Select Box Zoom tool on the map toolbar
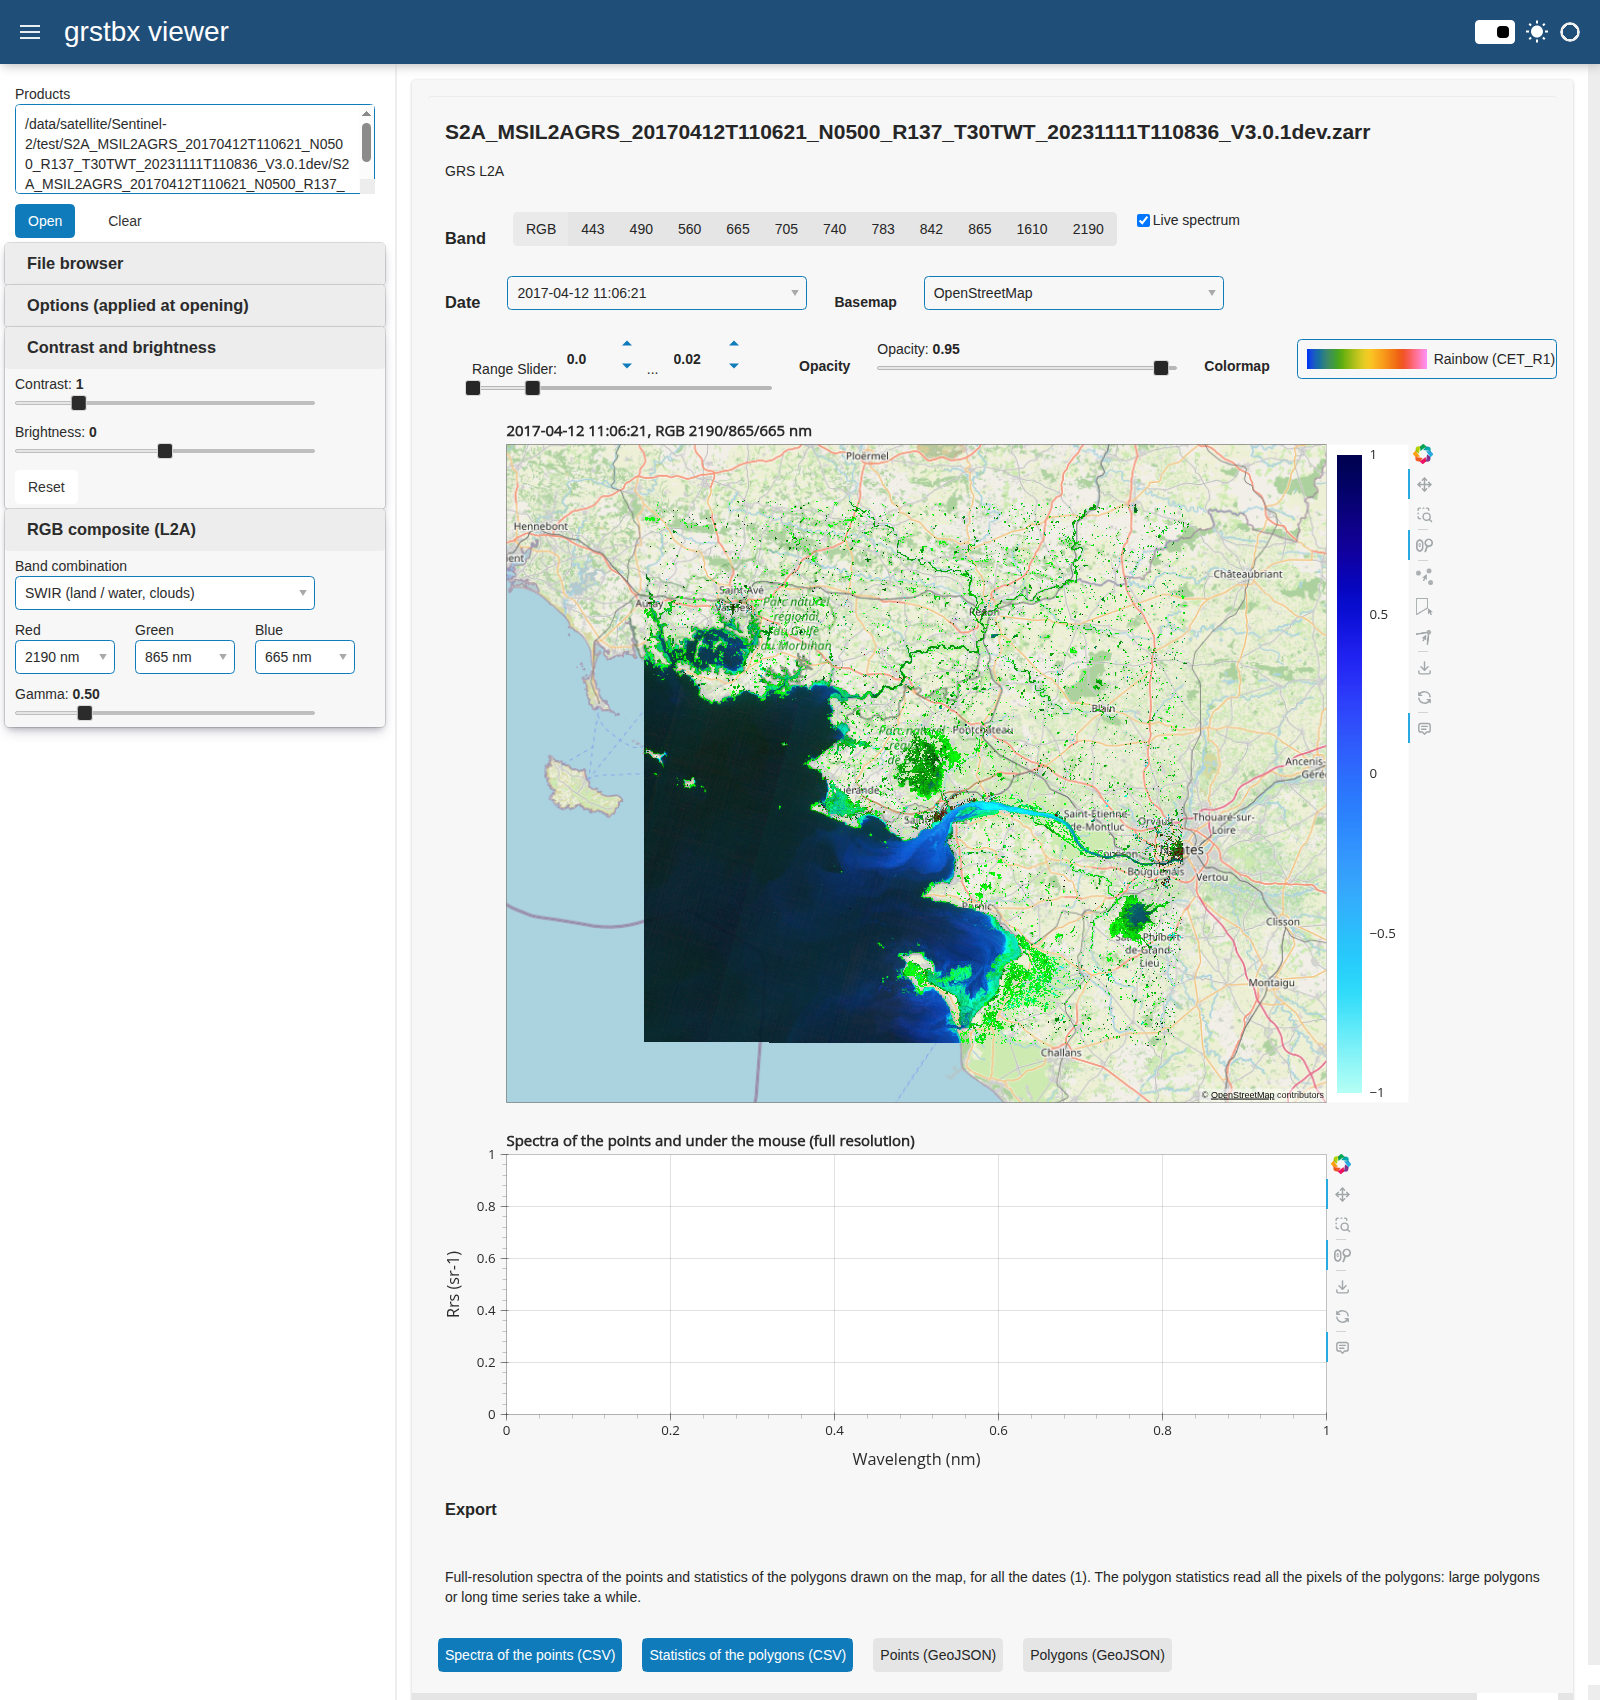Viewport: 1600px width, 1700px height. [x=1424, y=515]
